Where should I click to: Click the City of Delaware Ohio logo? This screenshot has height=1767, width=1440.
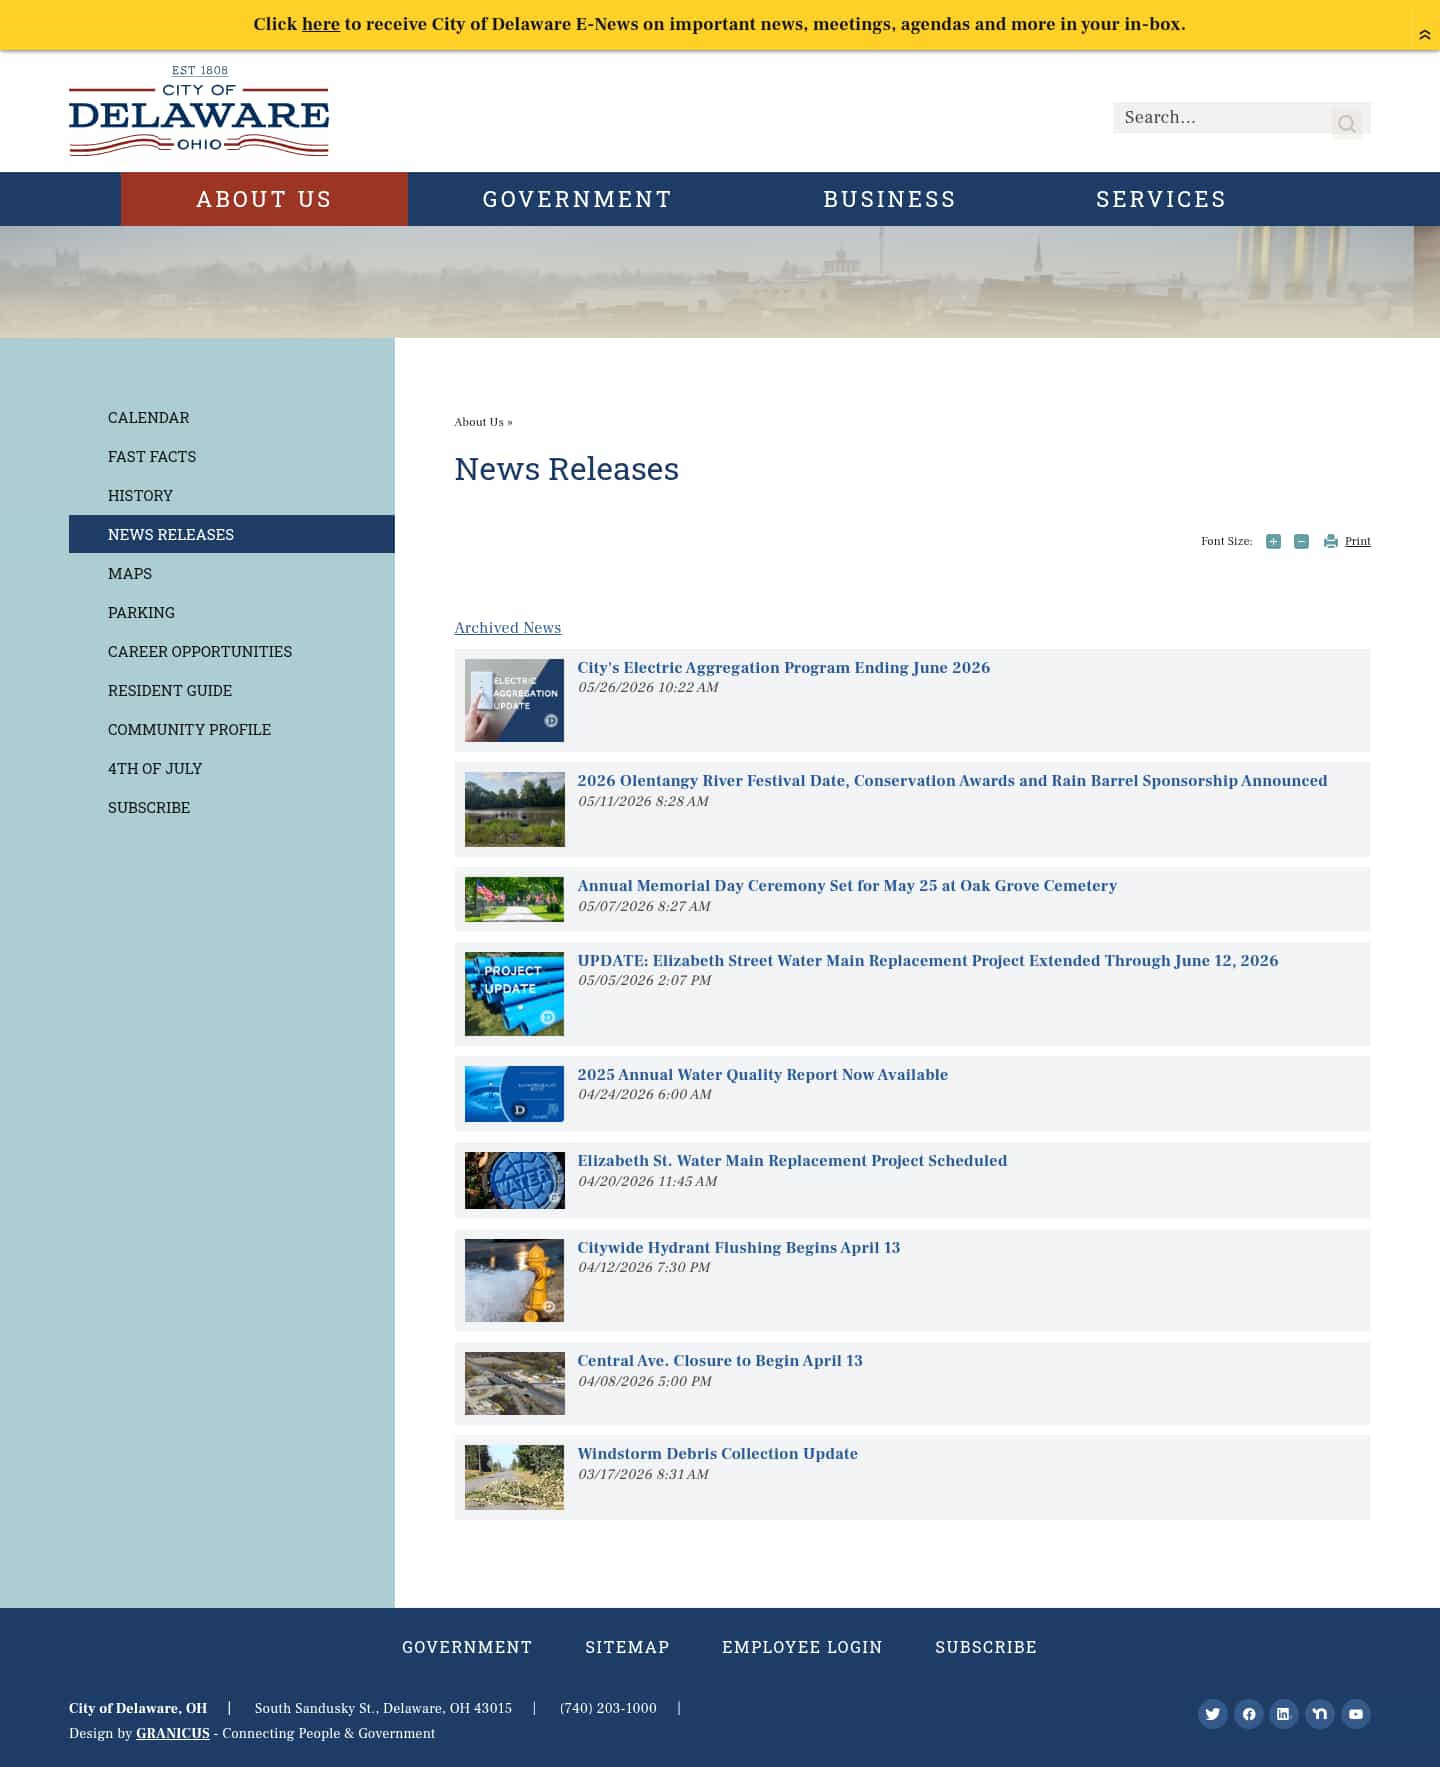point(199,110)
